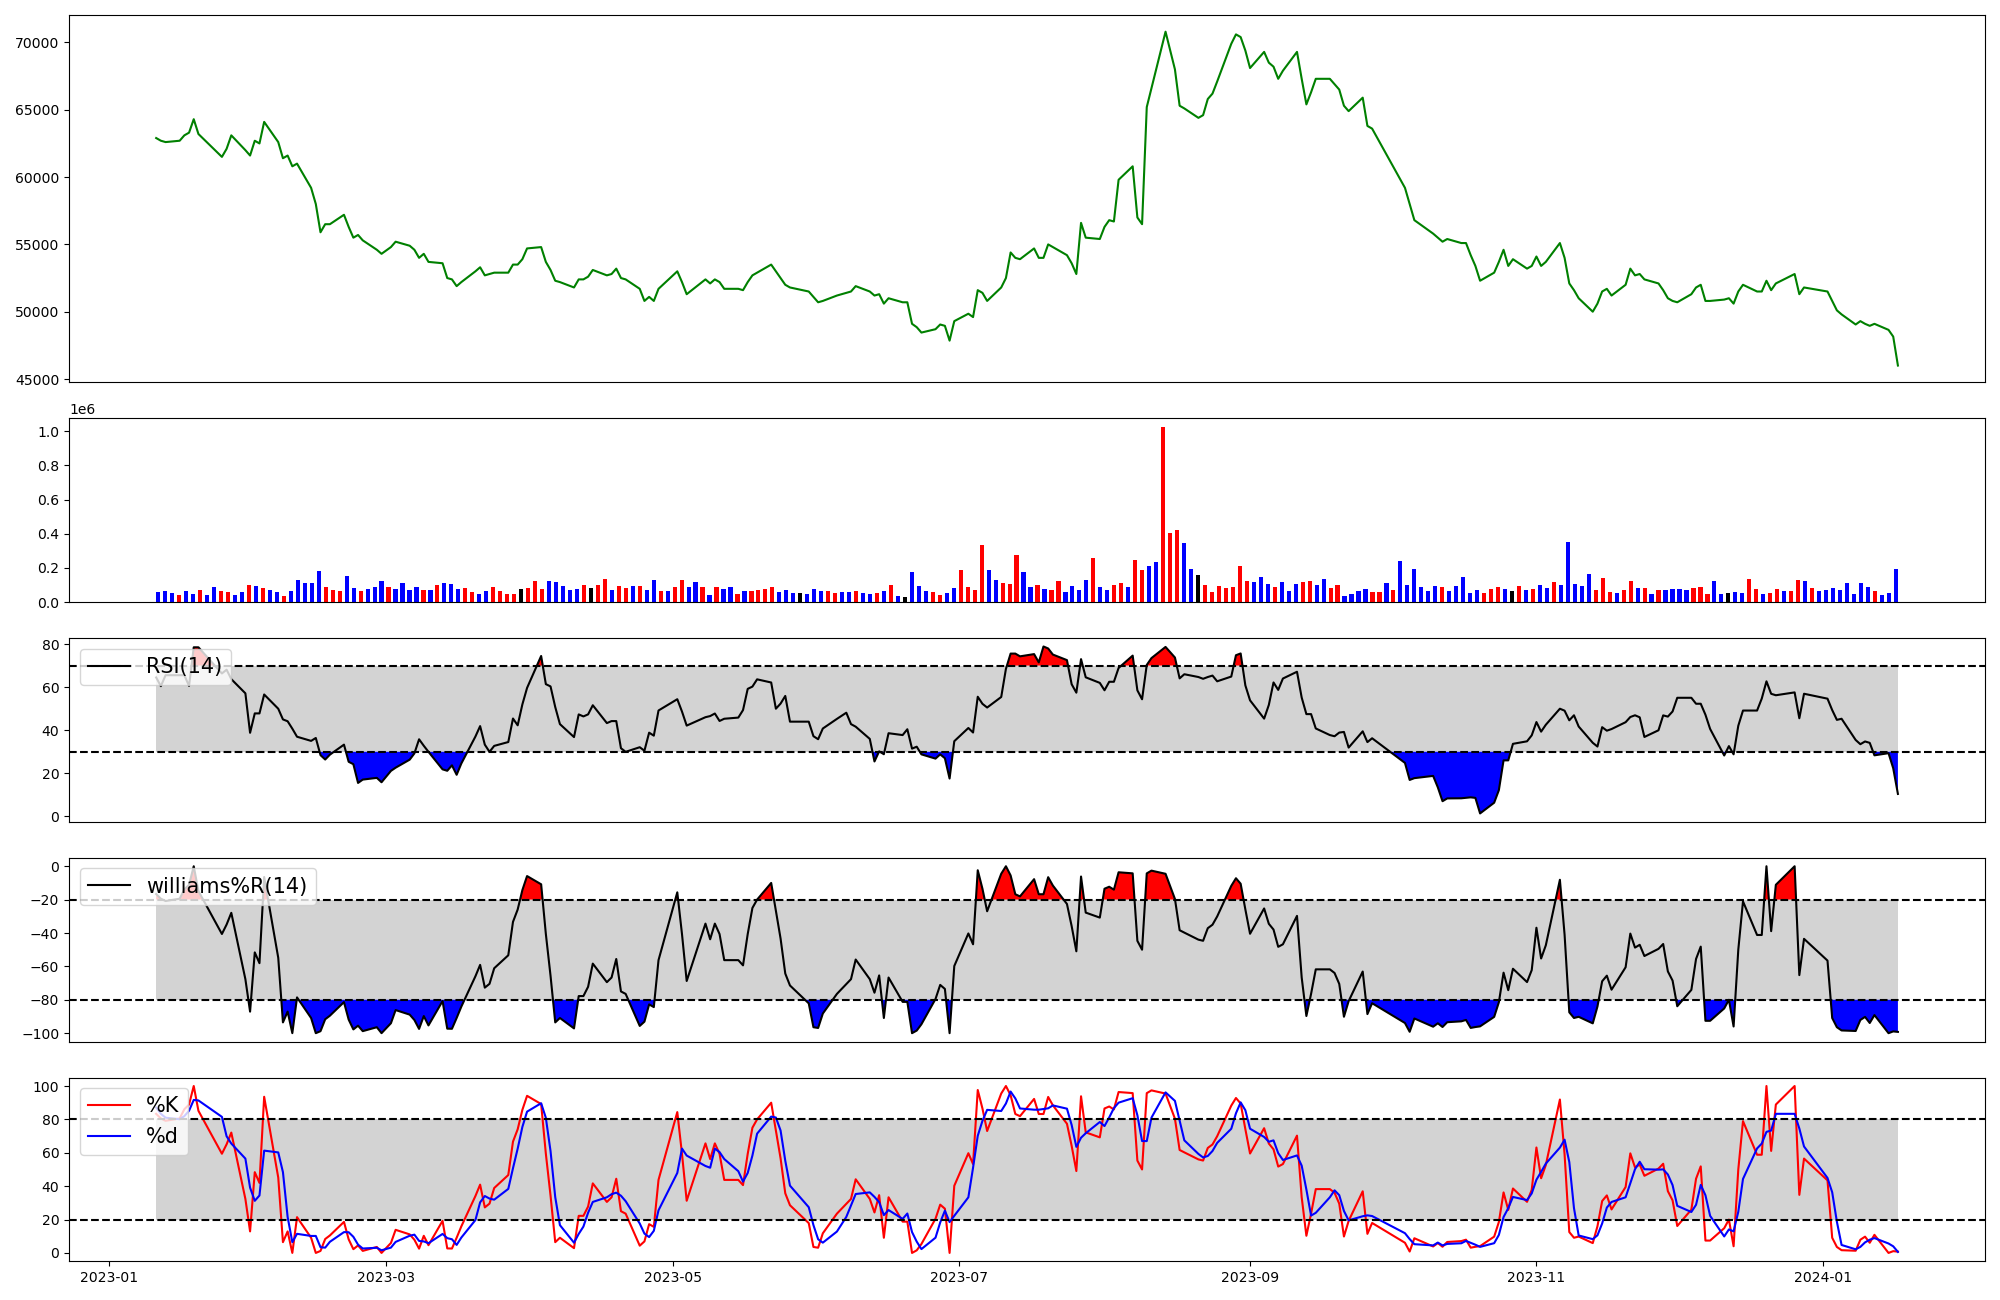Click the %K legend entry text
2000x1300 pixels.
point(162,1105)
